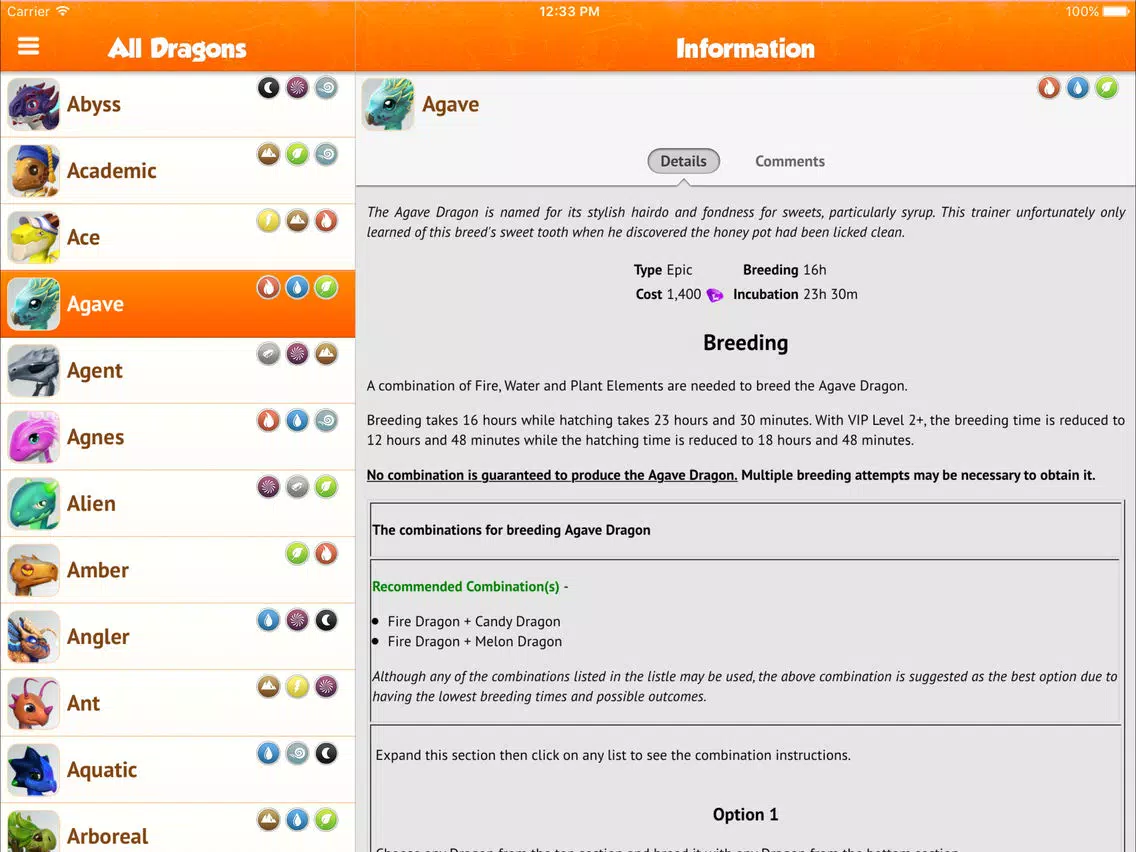Screen dimensions: 1136x852
Task: Click the moon icon on Aquatic row
Action: [x=326, y=754]
